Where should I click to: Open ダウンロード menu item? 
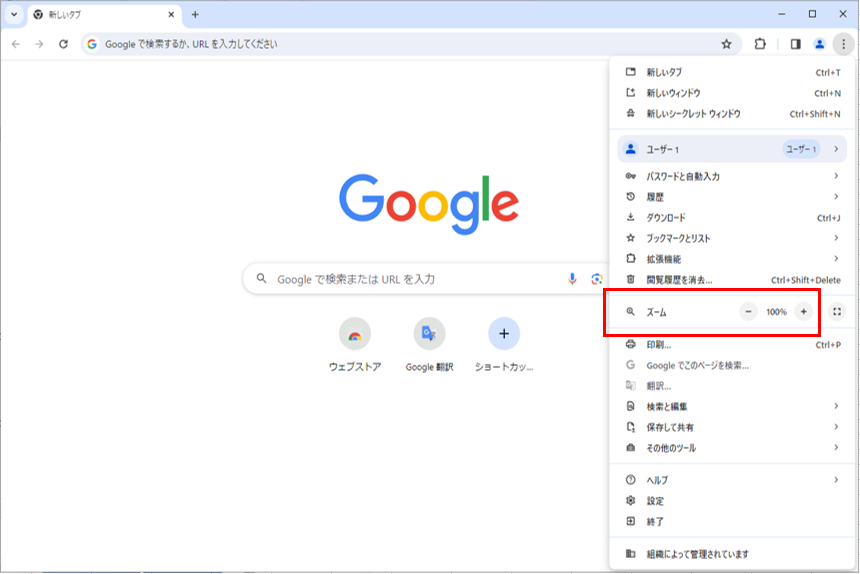733,218
